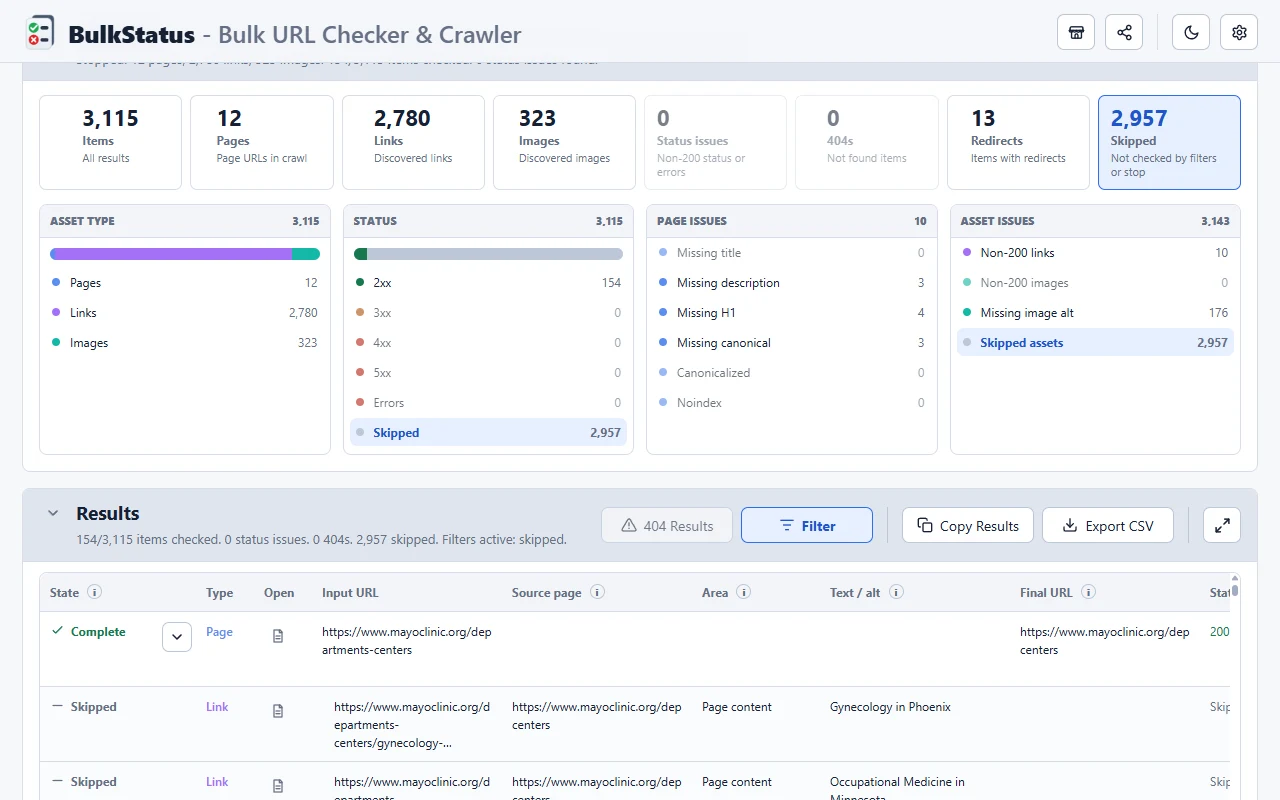1280x800 pixels.
Task: Click the share icon in header
Action: click(x=1124, y=32)
